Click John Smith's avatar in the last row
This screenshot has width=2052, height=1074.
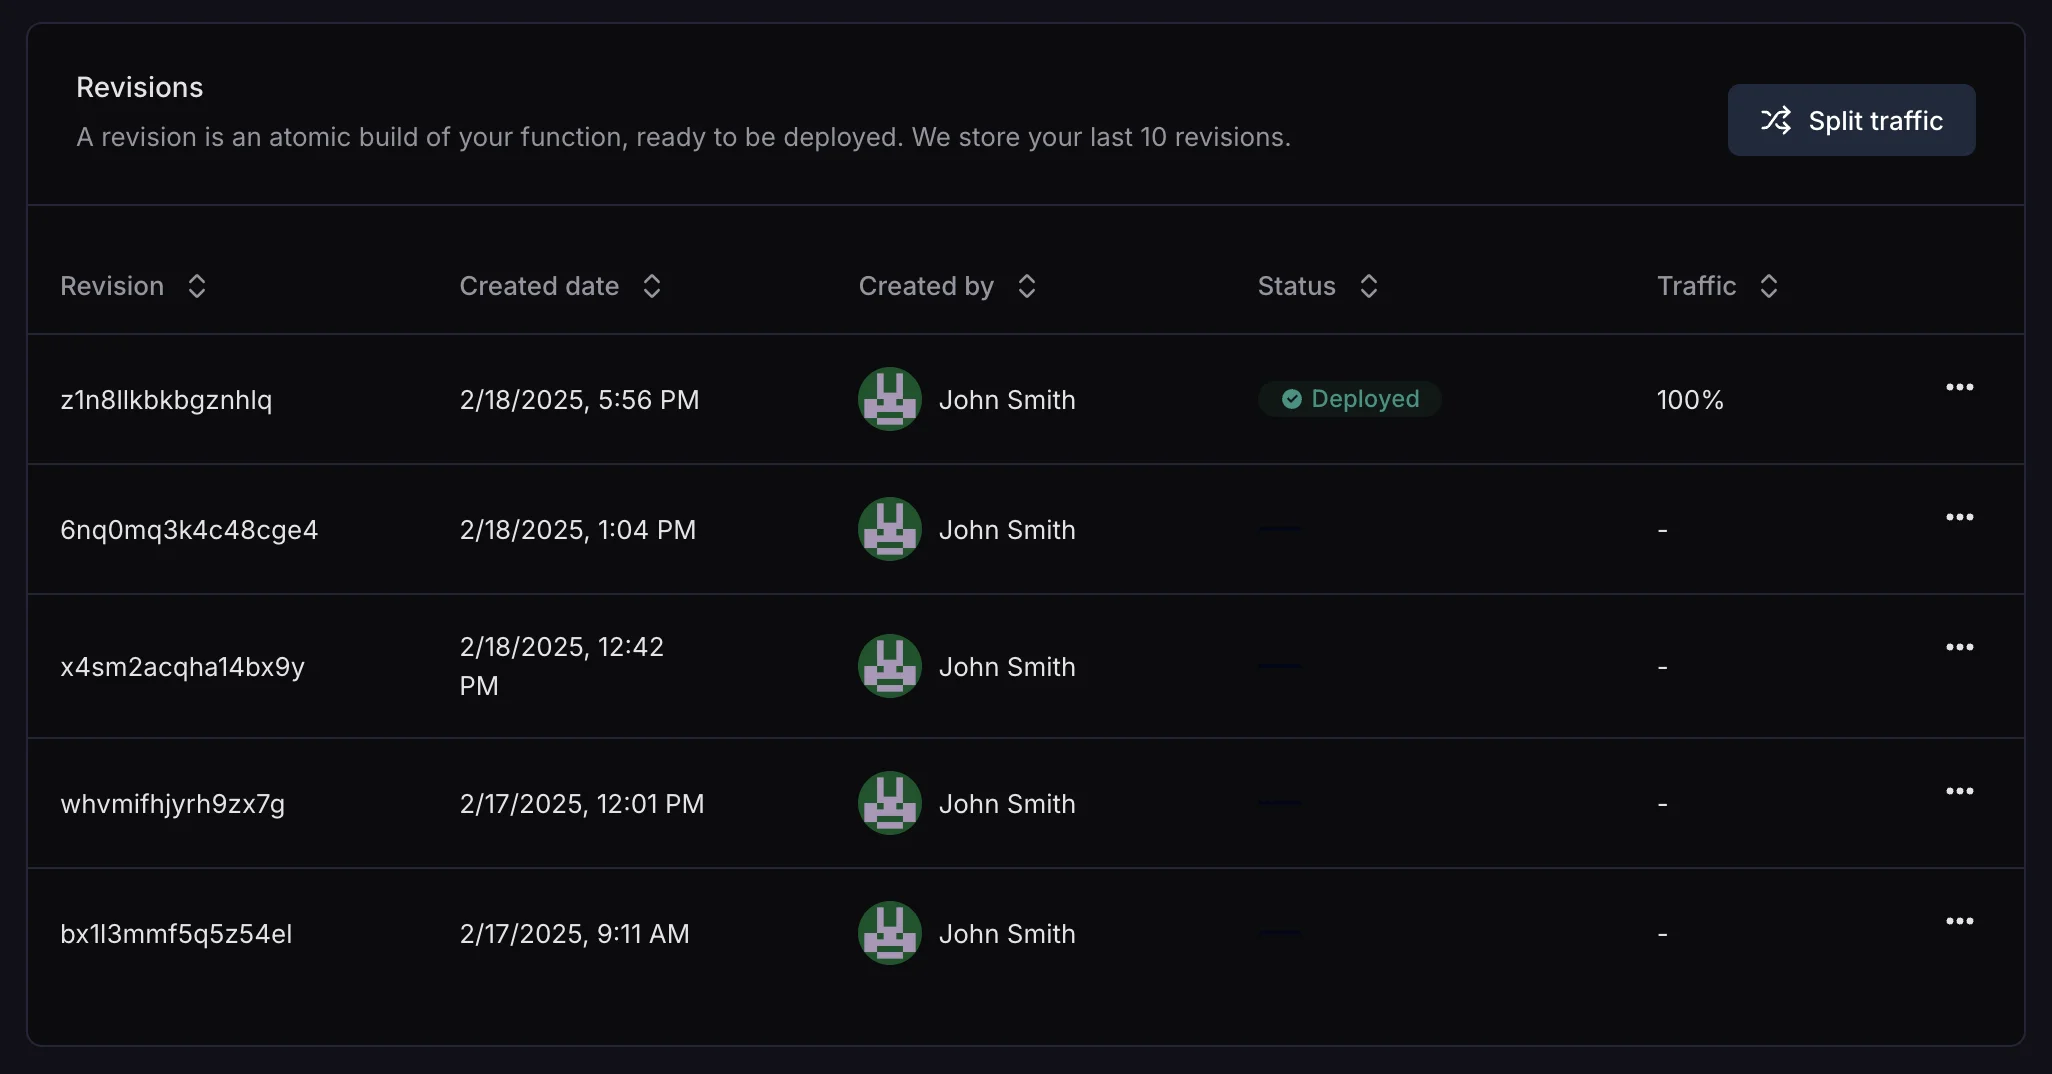point(890,933)
